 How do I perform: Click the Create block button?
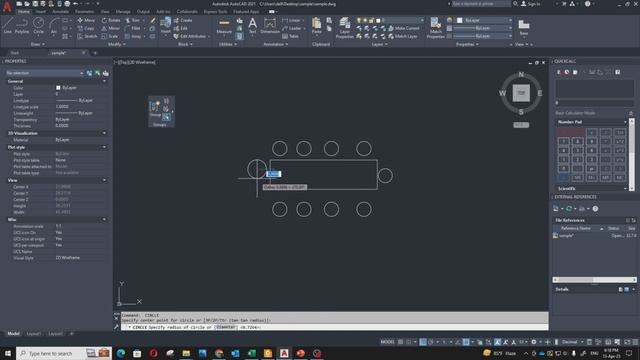(x=183, y=20)
